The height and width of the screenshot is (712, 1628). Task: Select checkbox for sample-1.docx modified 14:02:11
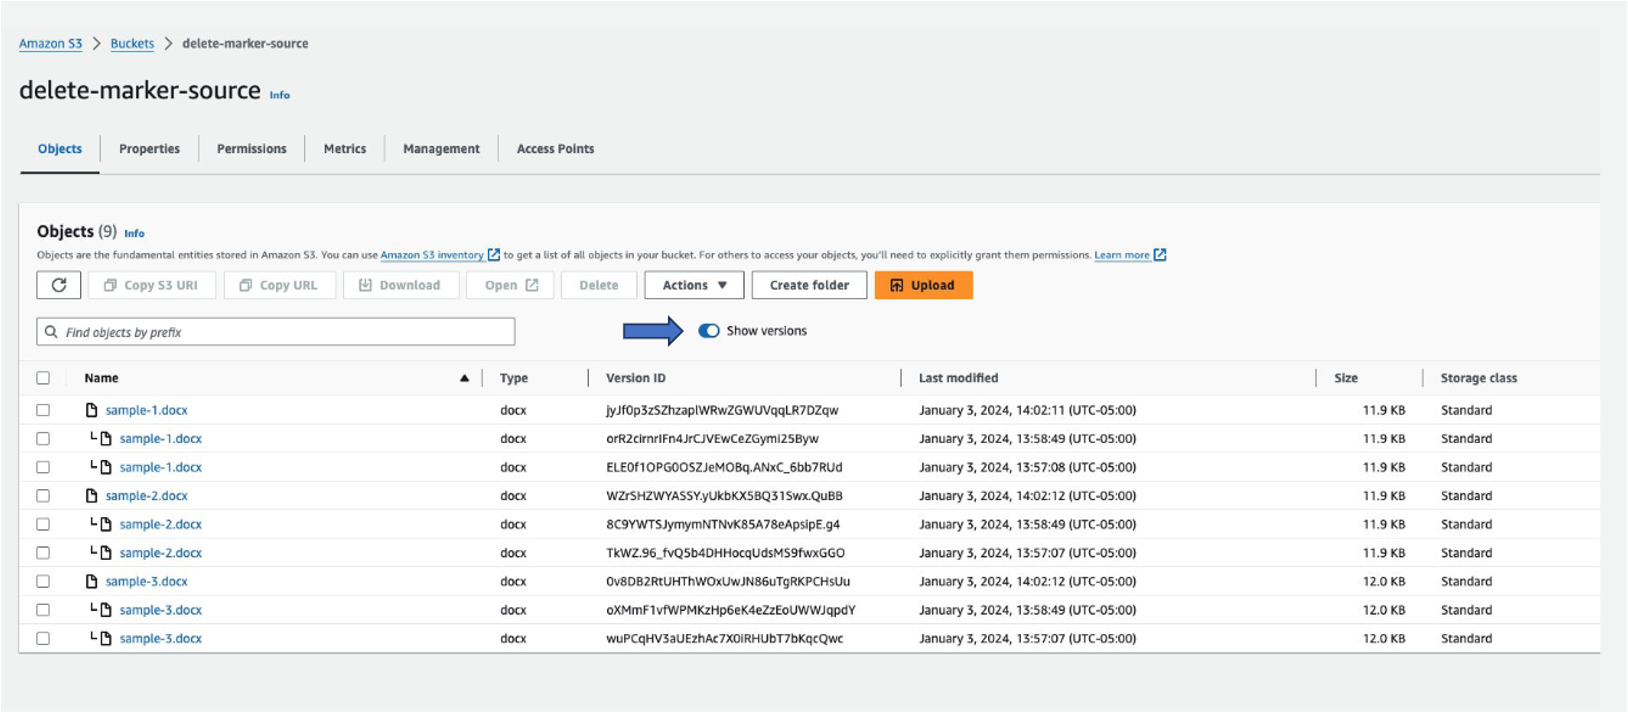tap(43, 410)
